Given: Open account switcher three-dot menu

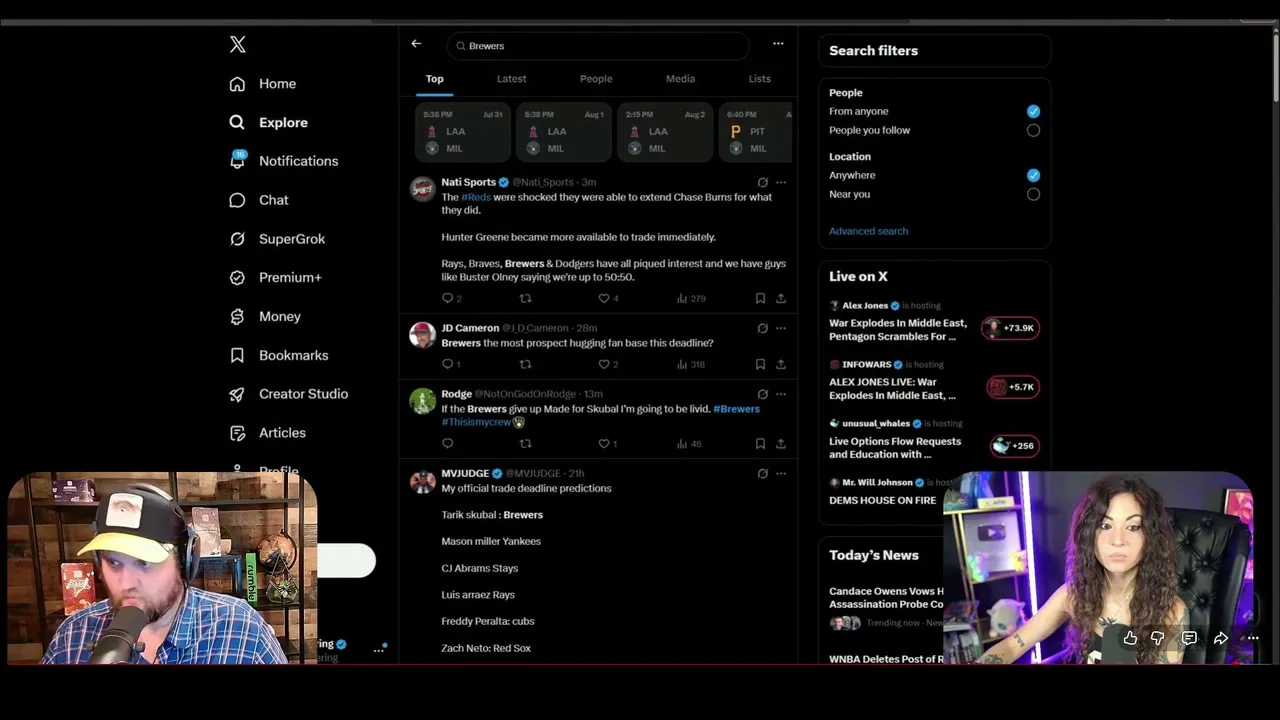Looking at the screenshot, I should coord(379,649).
